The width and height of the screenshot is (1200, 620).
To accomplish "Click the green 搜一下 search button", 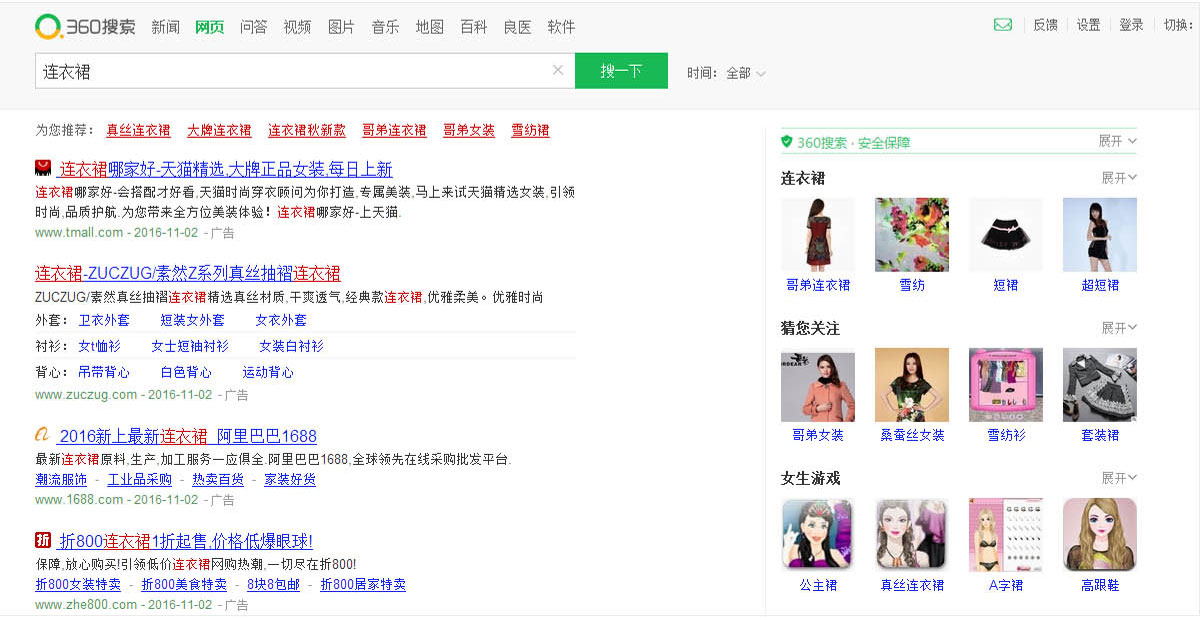I will click(621, 71).
